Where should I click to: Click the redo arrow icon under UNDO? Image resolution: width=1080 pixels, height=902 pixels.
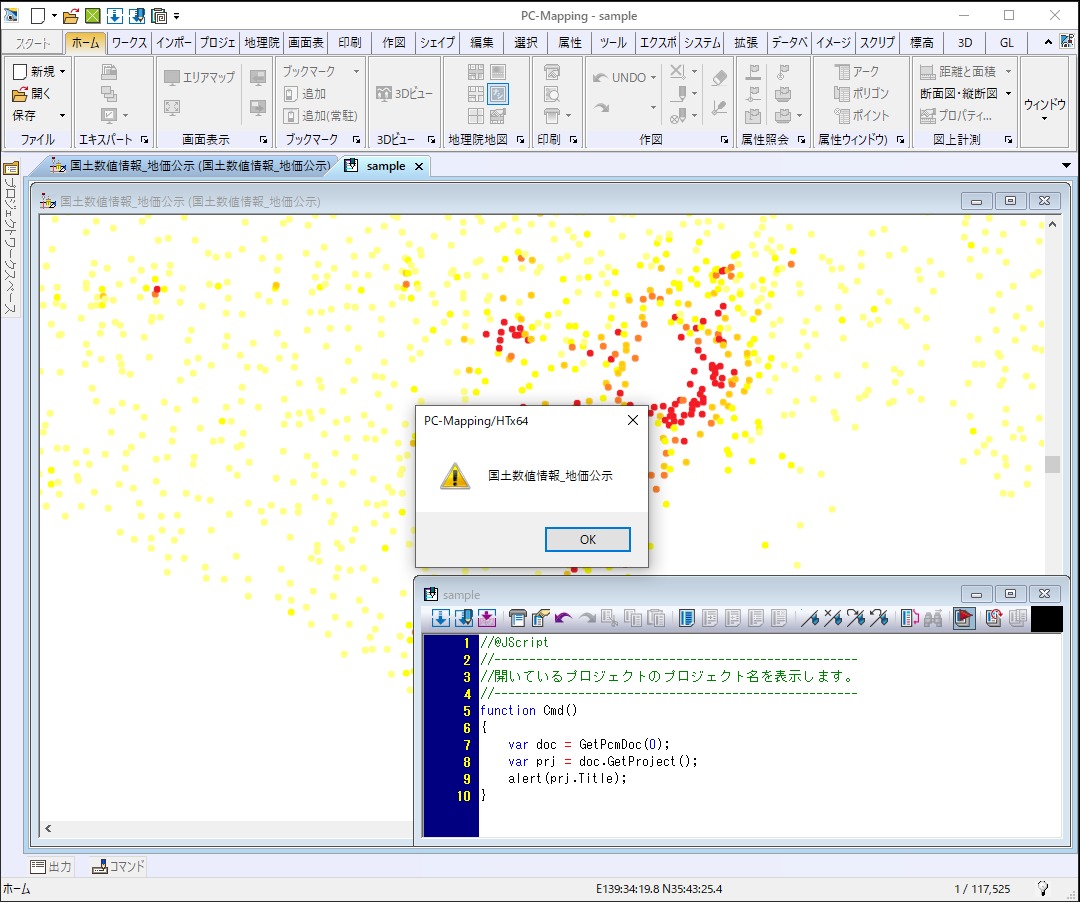[x=601, y=108]
